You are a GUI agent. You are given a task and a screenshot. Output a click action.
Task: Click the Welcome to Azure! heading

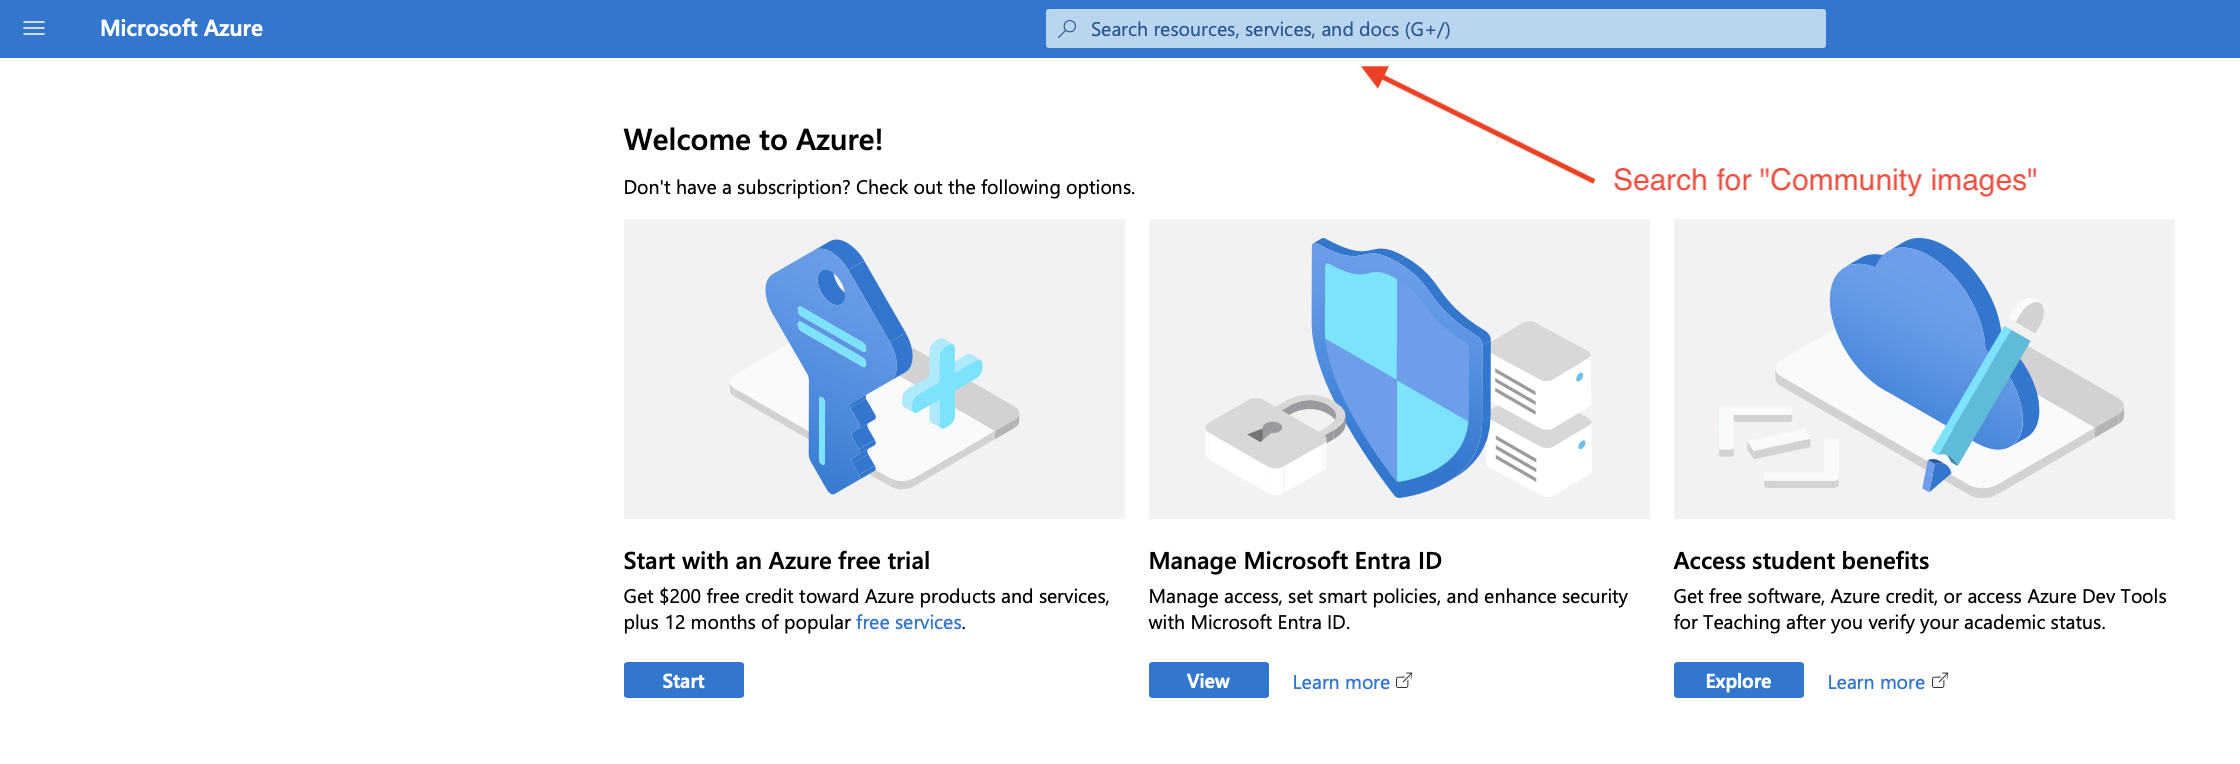(753, 140)
